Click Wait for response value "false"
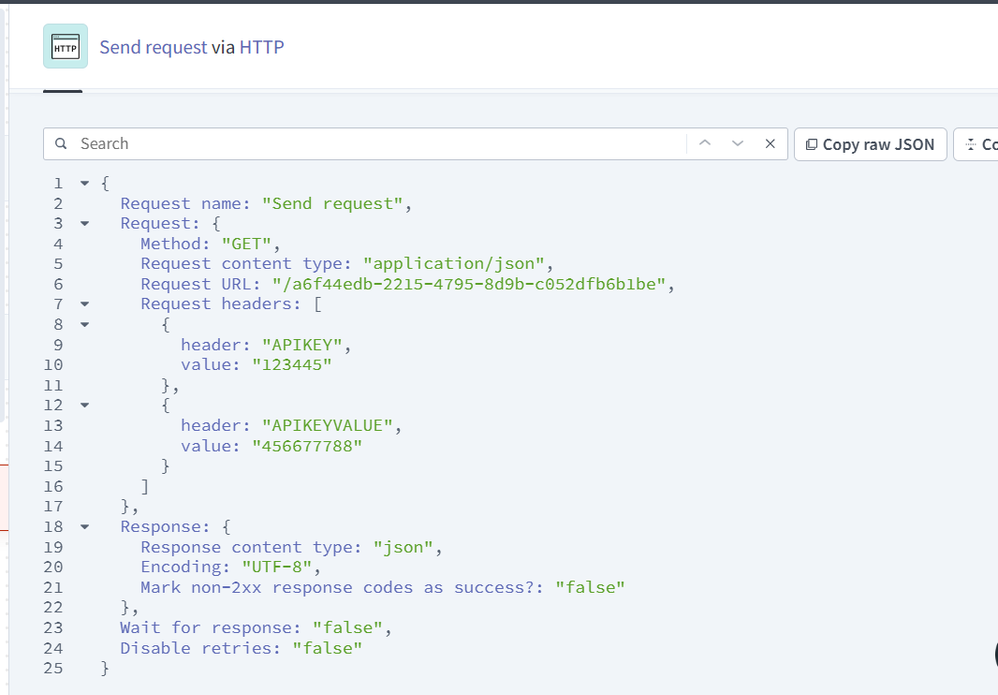The width and height of the screenshot is (998, 695). tap(348, 628)
